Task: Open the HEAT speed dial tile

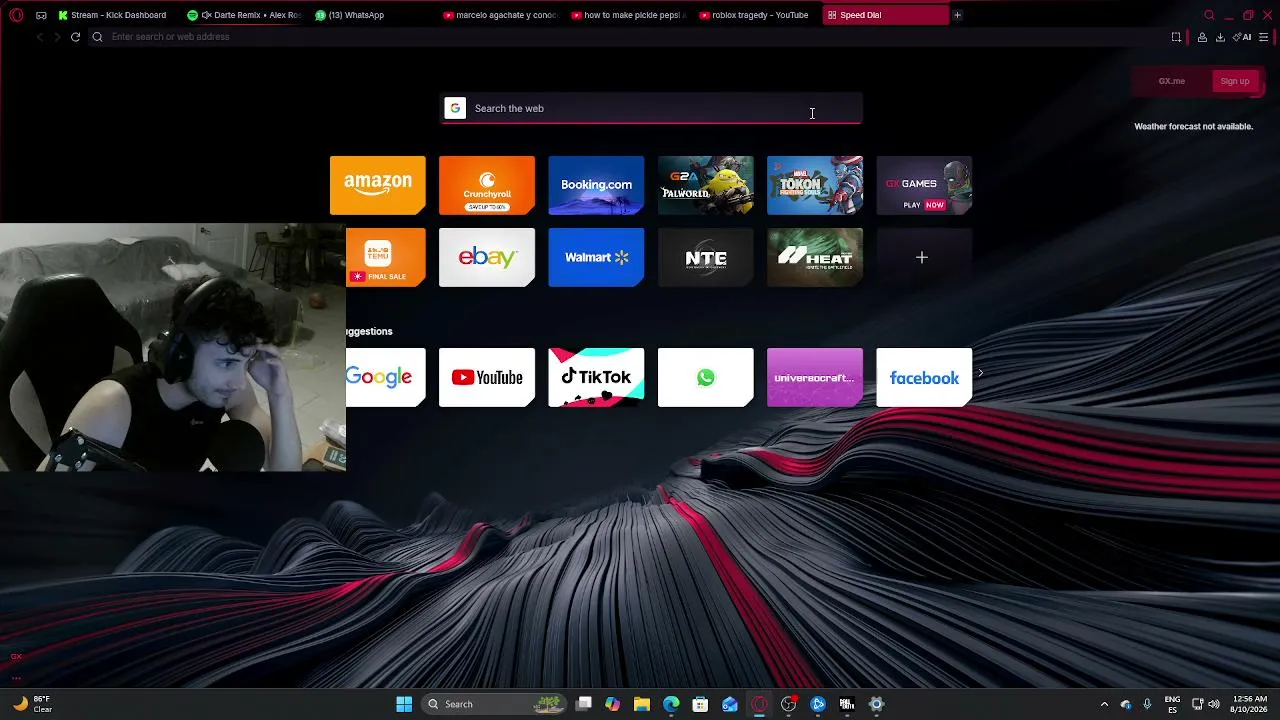Action: (815, 257)
